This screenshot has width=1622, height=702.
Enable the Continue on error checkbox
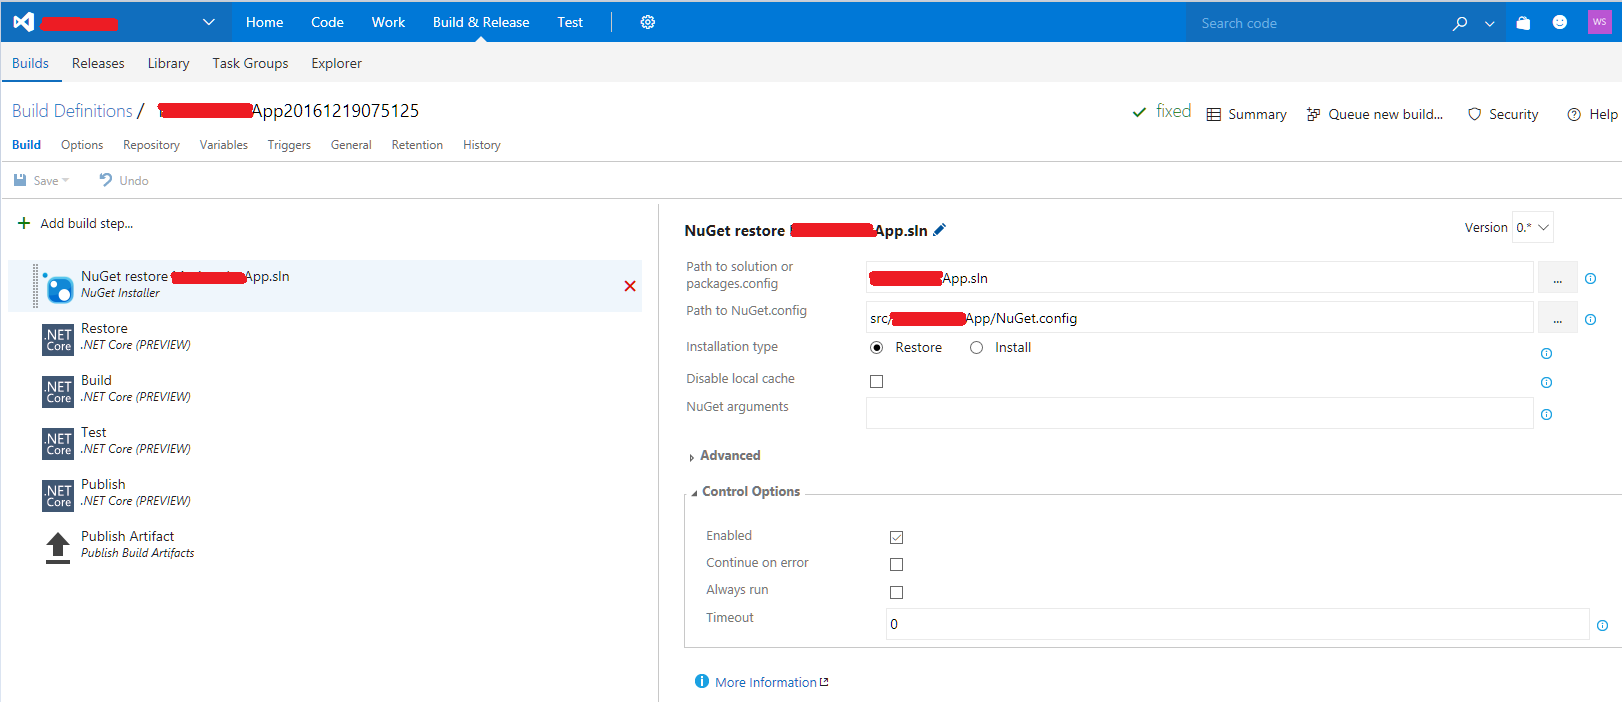pos(896,565)
